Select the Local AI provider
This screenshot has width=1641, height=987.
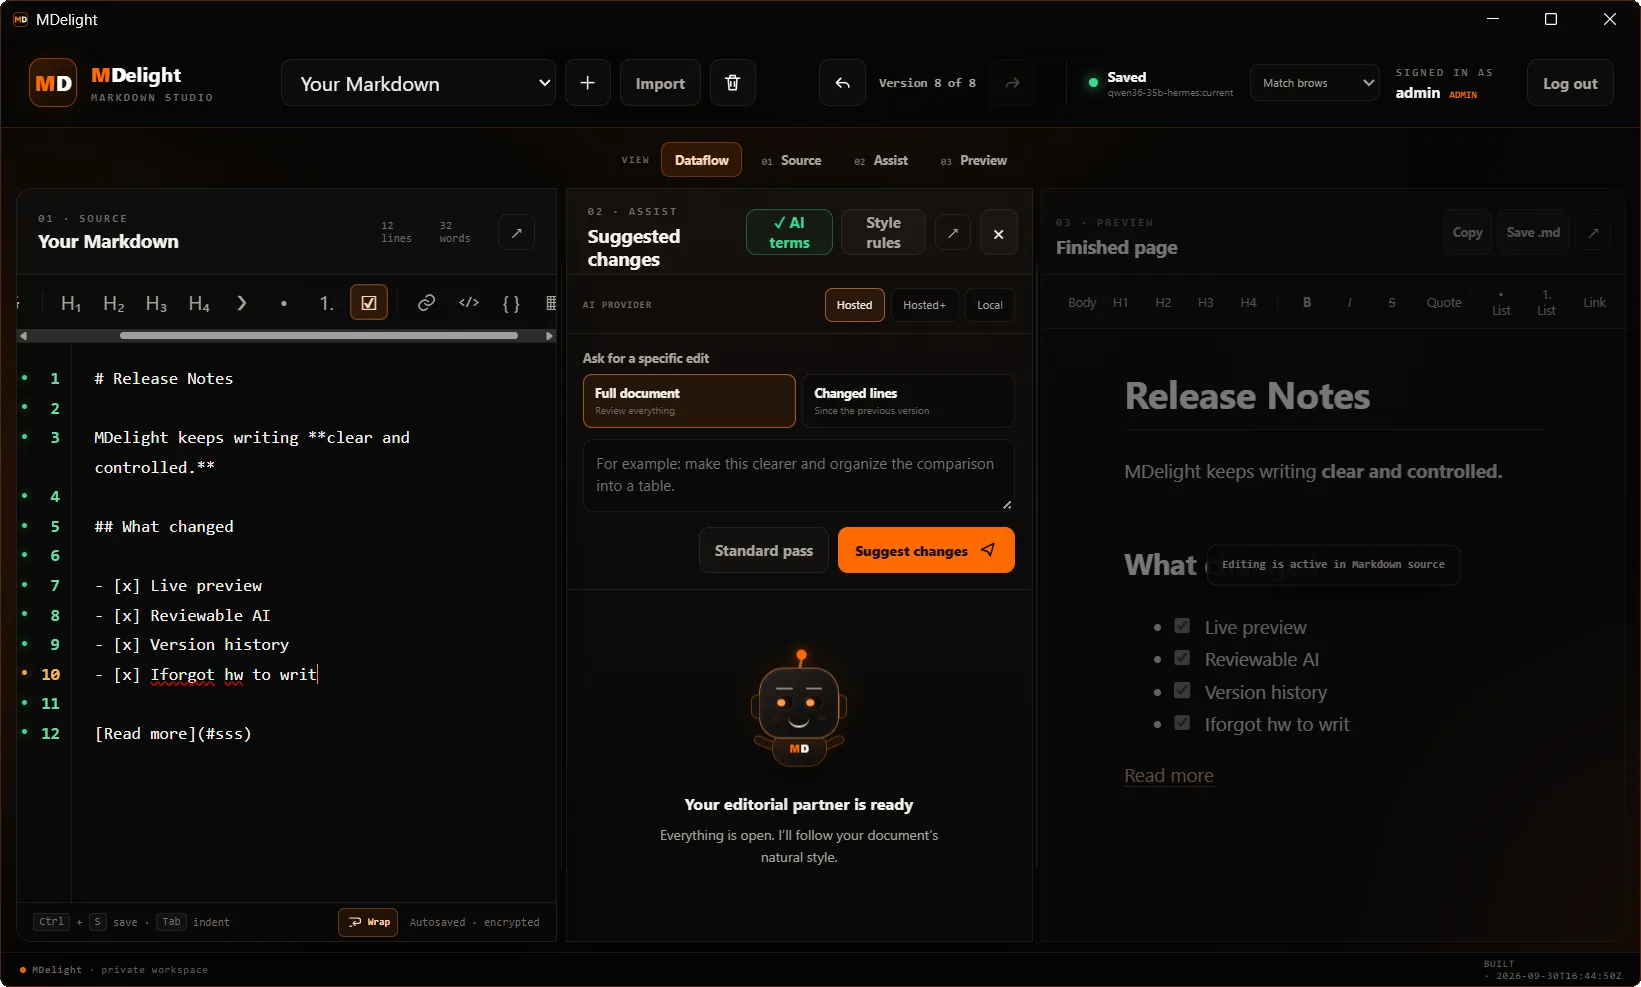click(x=989, y=305)
